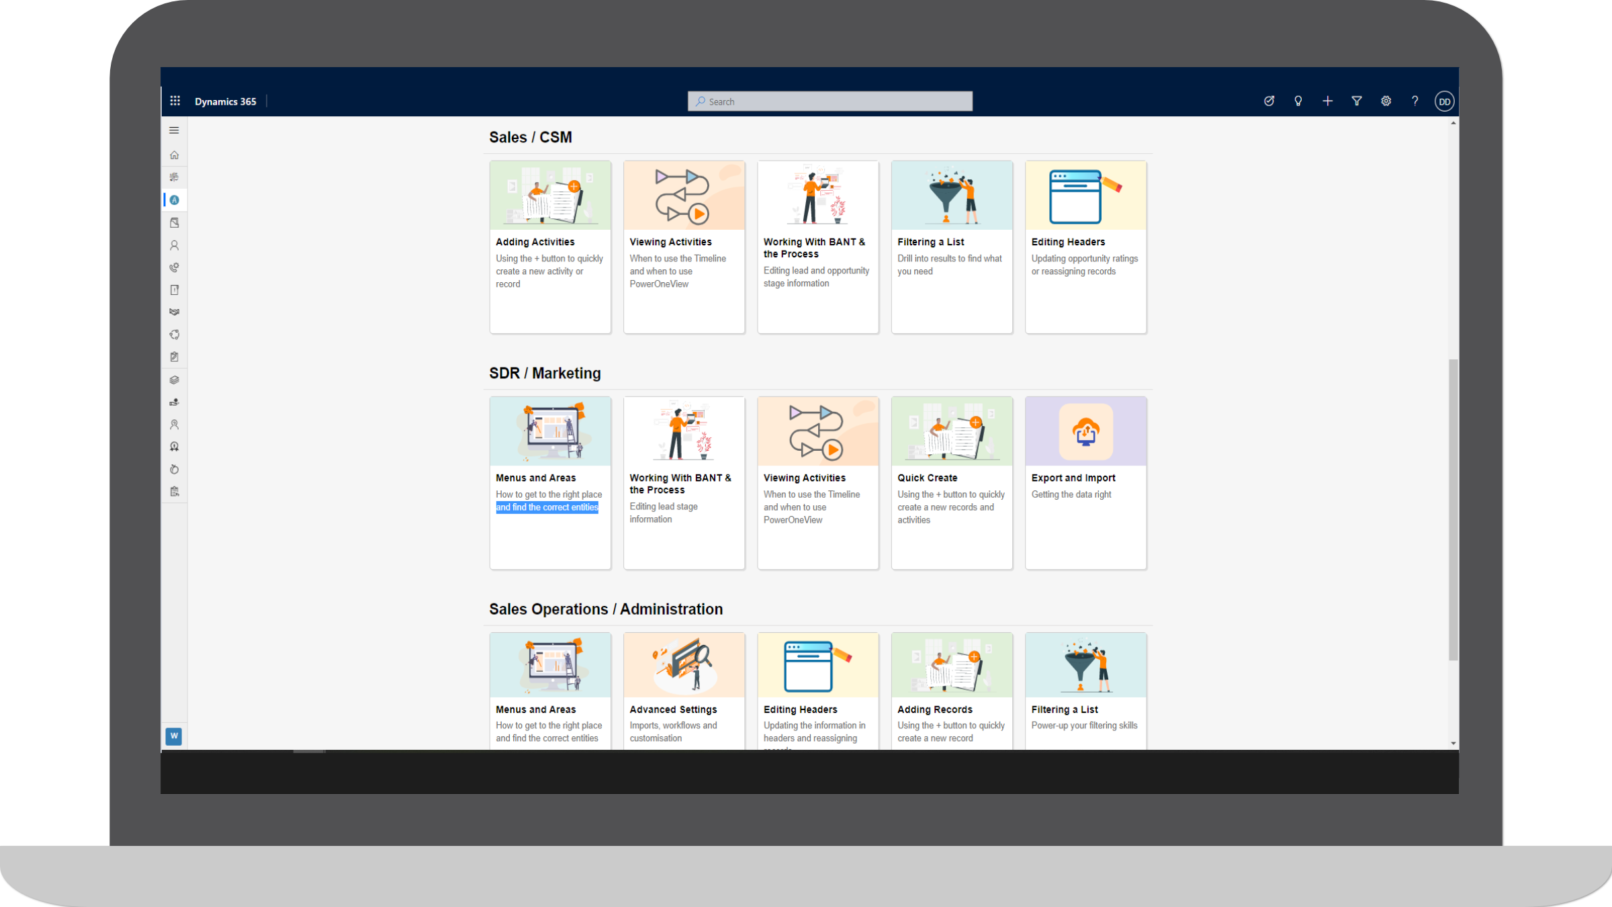Viewport: 1612px width, 907px height.
Task: Click Dynamics 365 title in header
Action: point(225,101)
